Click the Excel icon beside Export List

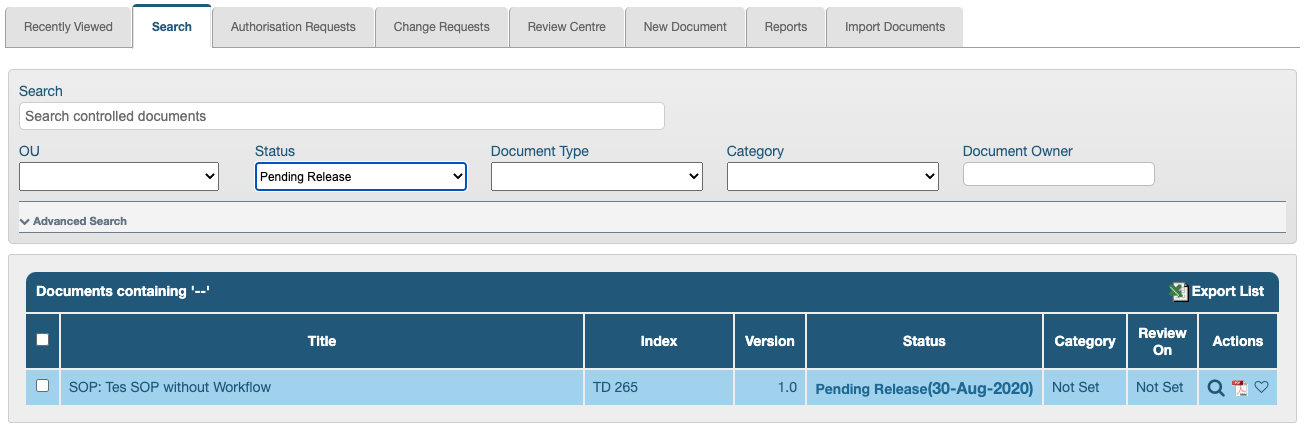tap(1178, 291)
